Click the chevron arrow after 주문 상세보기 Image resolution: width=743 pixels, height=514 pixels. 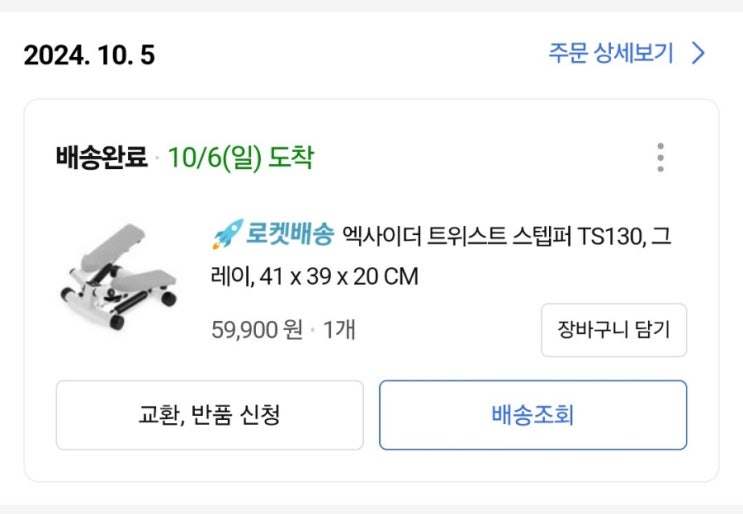tap(698, 53)
